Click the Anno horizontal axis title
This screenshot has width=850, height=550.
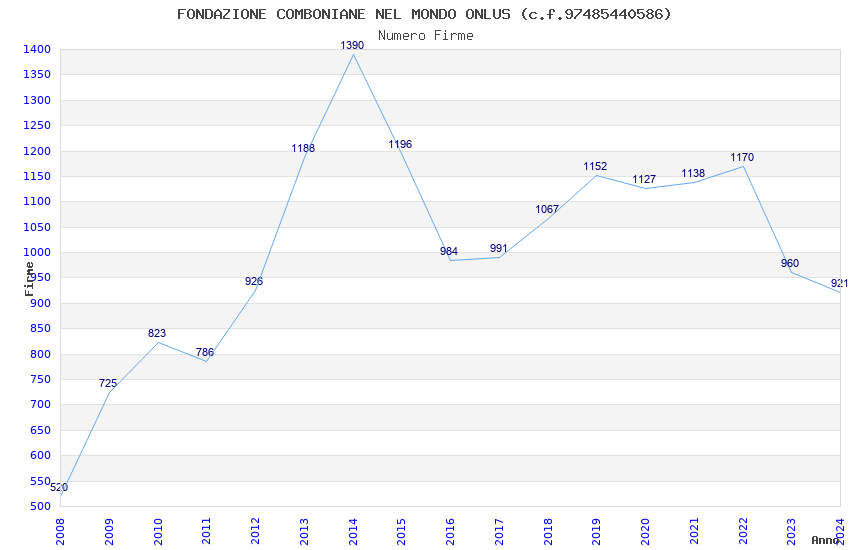825,540
